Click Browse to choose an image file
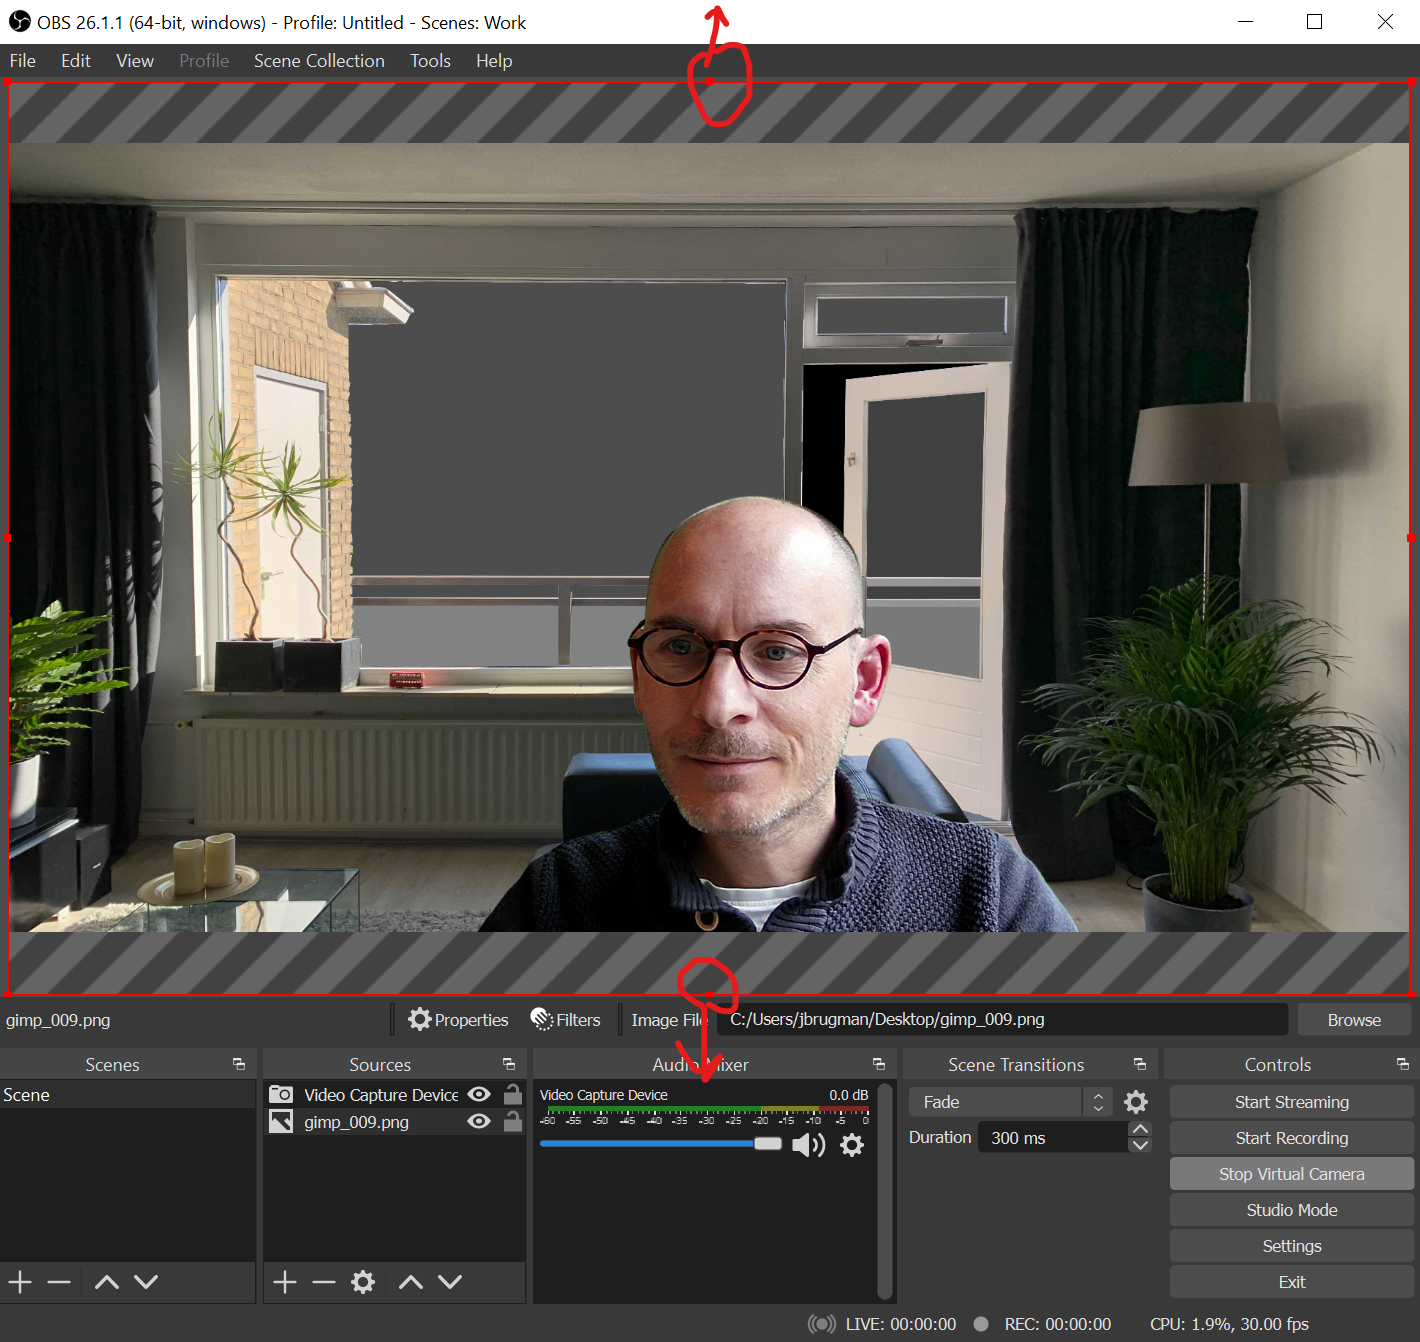1420x1342 pixels. click(x=1354, y=1020)
